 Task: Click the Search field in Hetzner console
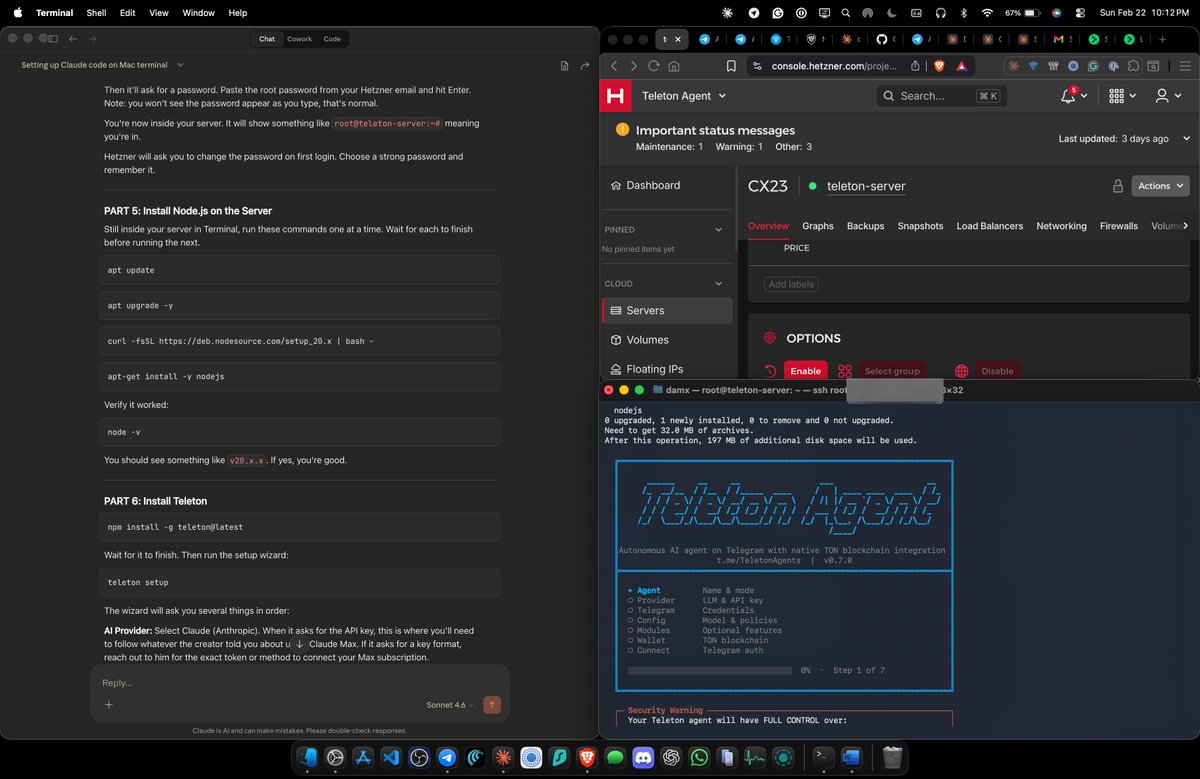(942, 96)
